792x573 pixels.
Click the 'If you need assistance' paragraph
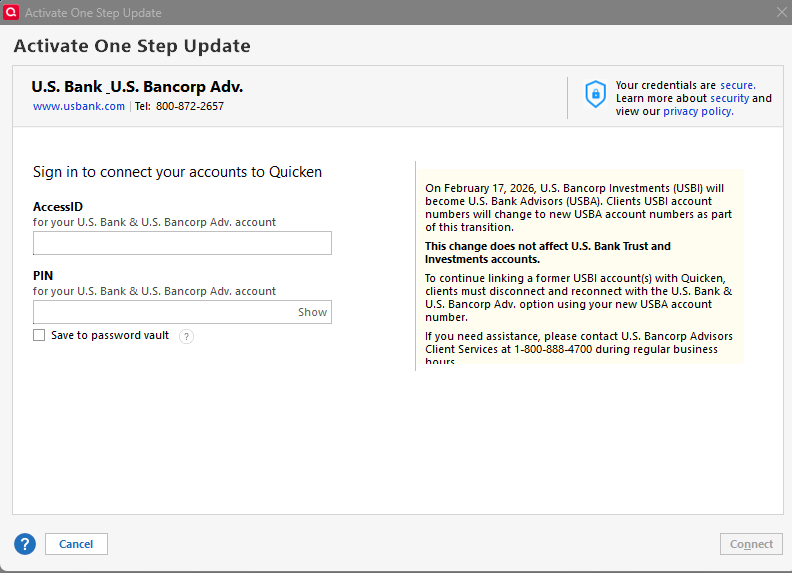tap(579, 349)
